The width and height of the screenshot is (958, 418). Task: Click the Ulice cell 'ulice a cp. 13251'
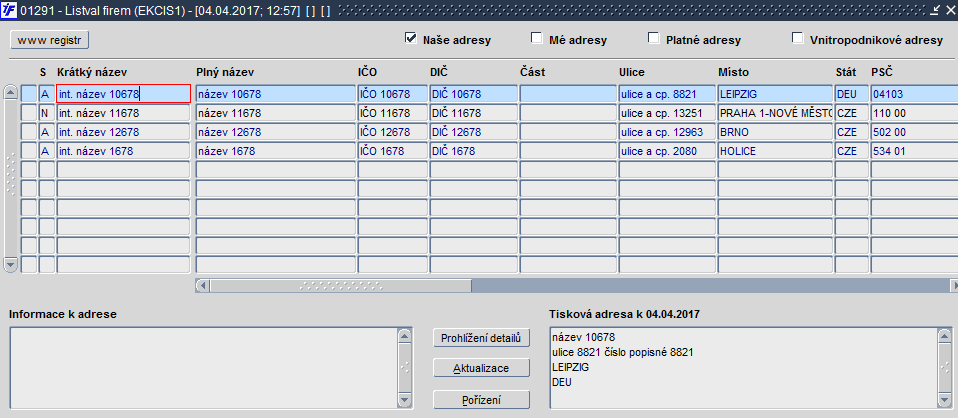(x=667, y=113)
